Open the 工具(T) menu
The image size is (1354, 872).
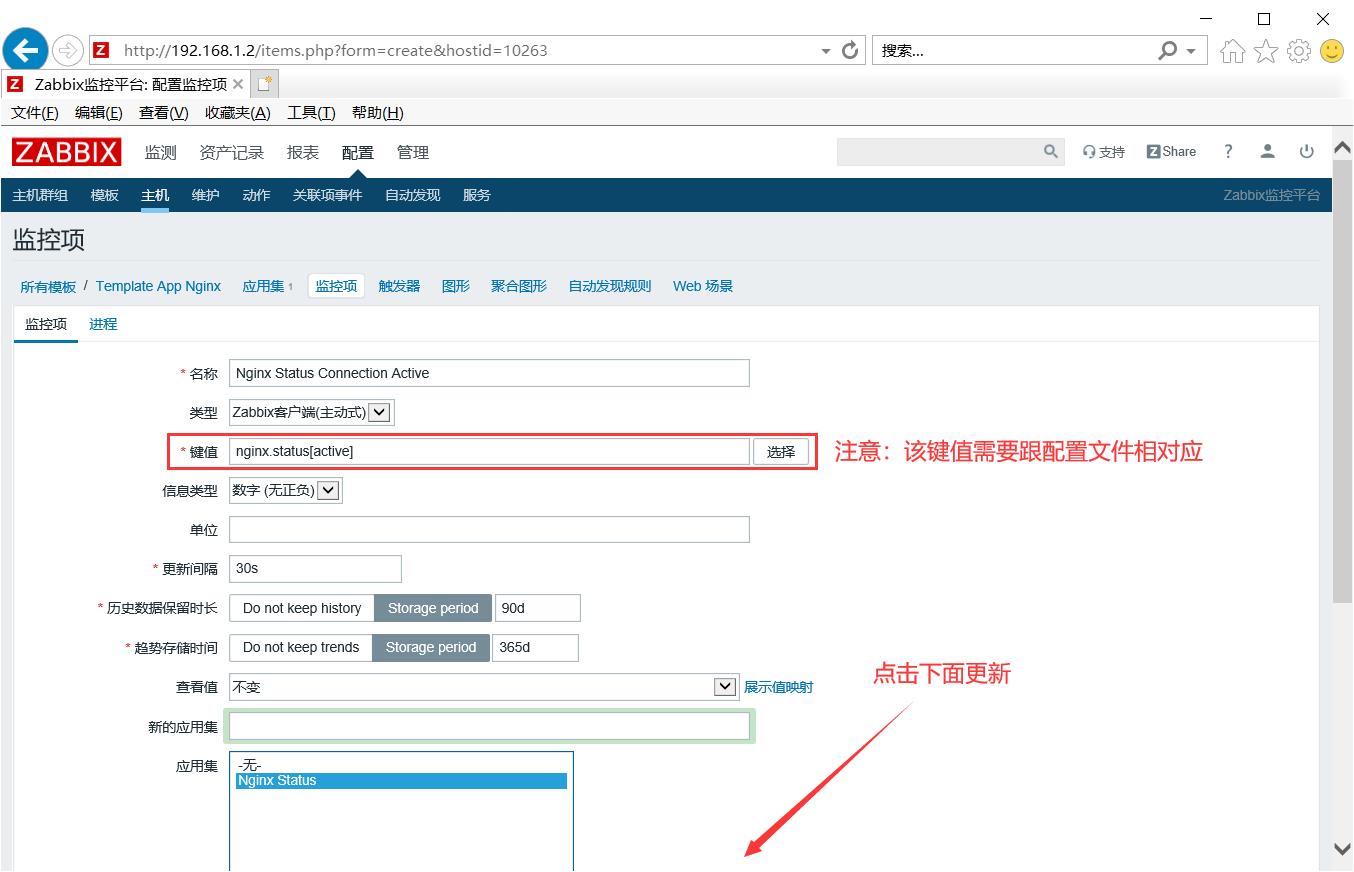pyautogui.click(x=311, y=113)
